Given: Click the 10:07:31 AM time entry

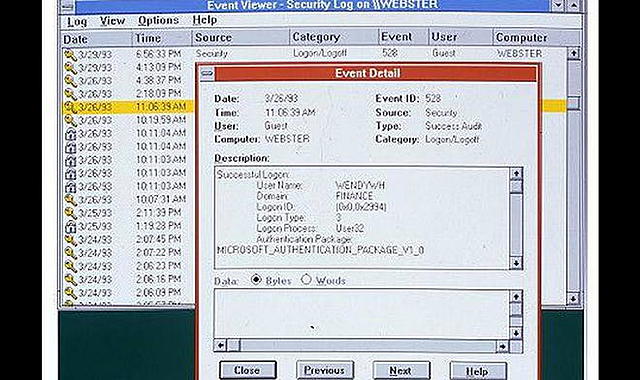Looking at the screenshot, I should click(161, 199).
